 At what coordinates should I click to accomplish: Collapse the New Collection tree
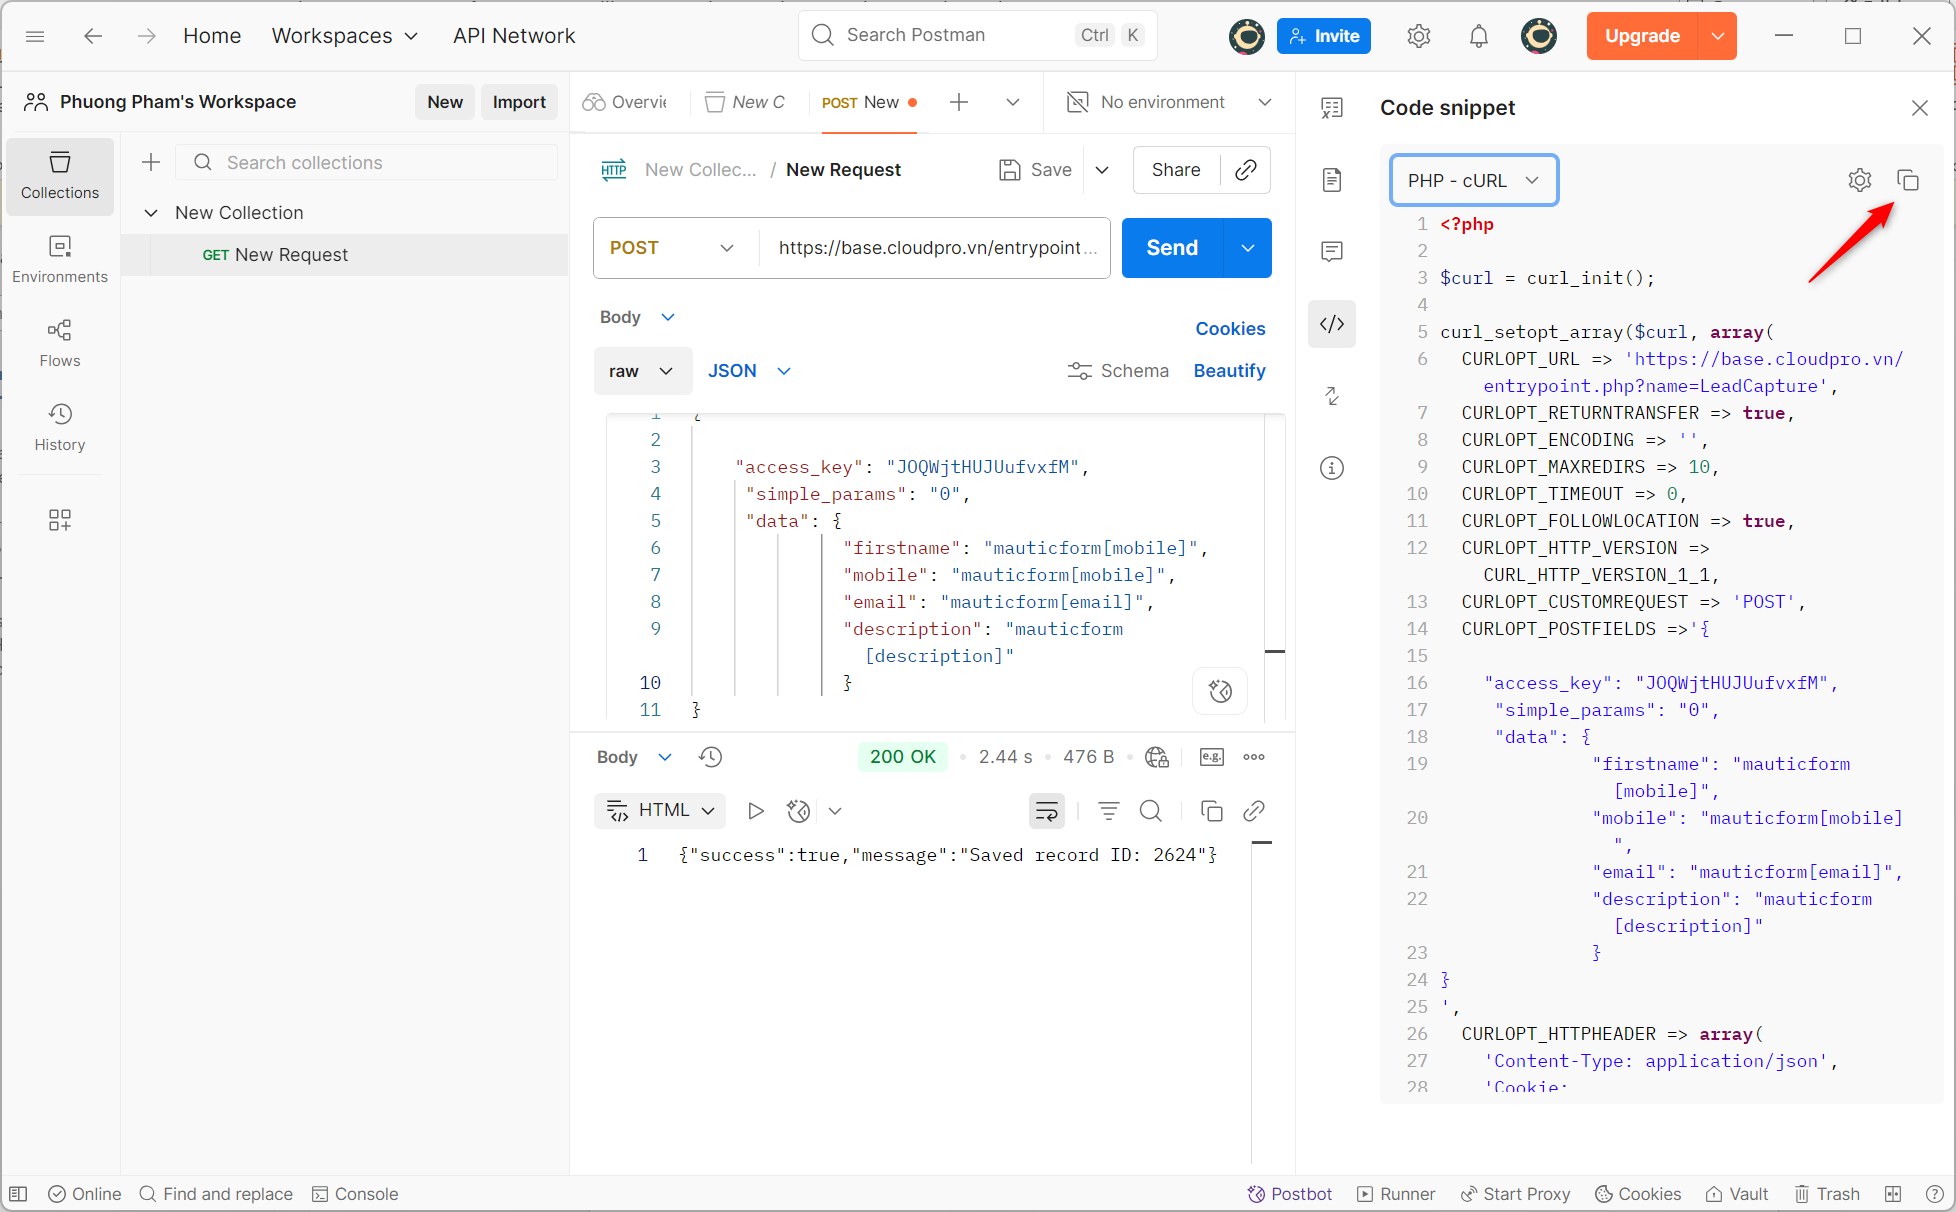pyautogui.click(x=151, y=213)
